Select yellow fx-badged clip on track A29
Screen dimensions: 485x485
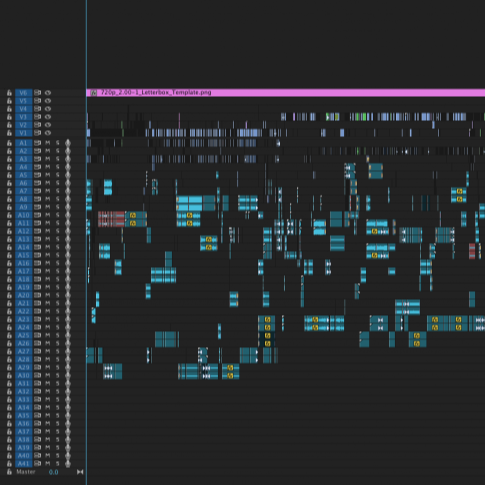pos(231,368)
